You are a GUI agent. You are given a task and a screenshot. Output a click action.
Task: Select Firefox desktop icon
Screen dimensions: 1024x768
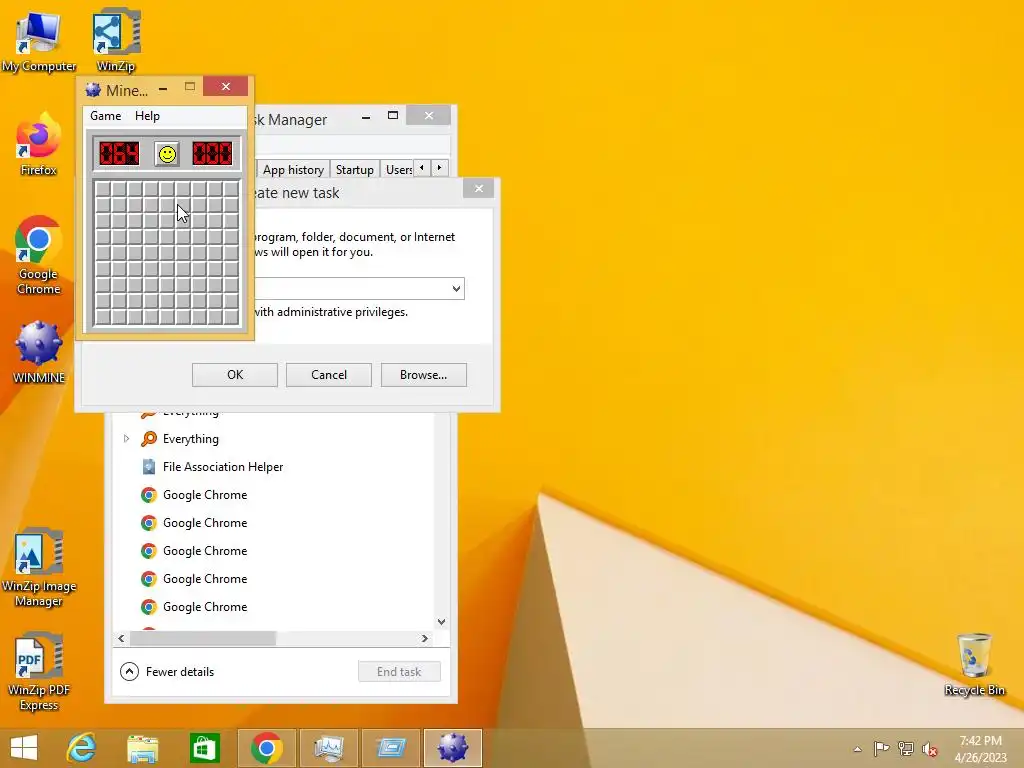pos(39,144)
